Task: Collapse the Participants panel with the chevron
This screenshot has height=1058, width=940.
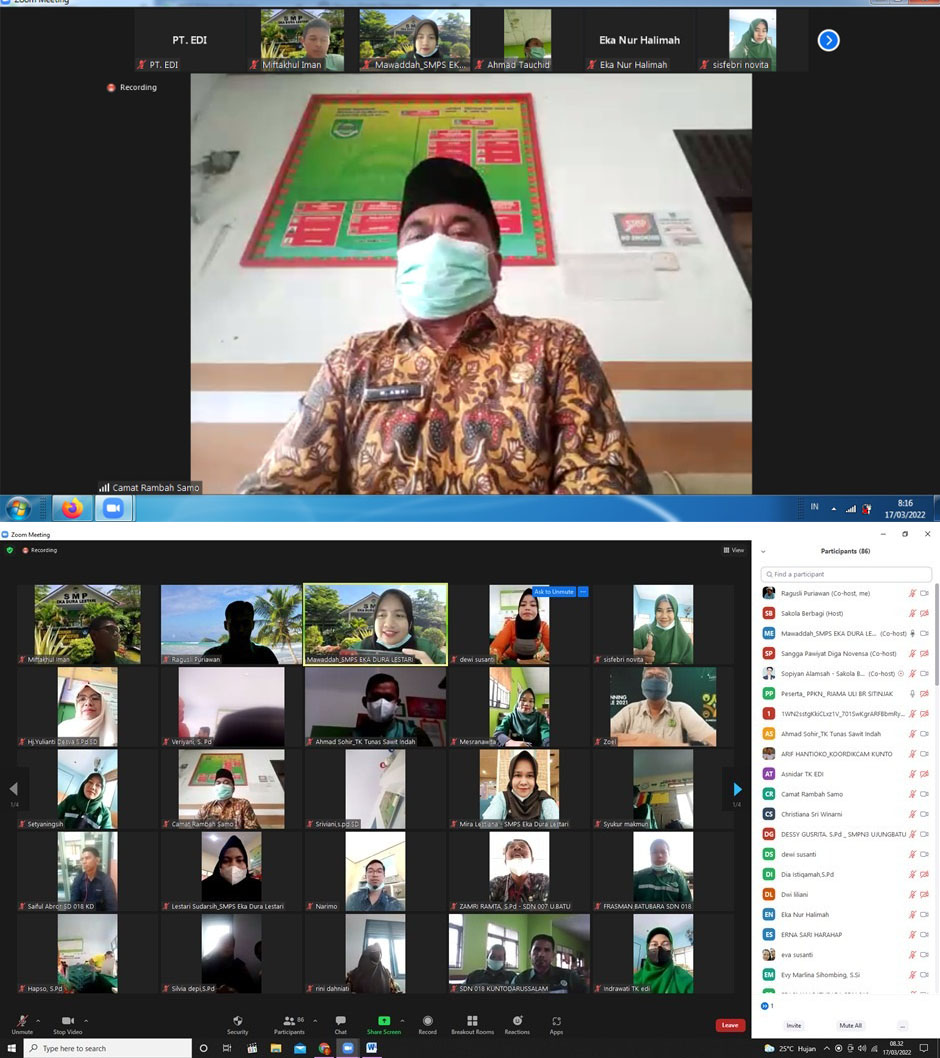Action: tap(763, 551)
